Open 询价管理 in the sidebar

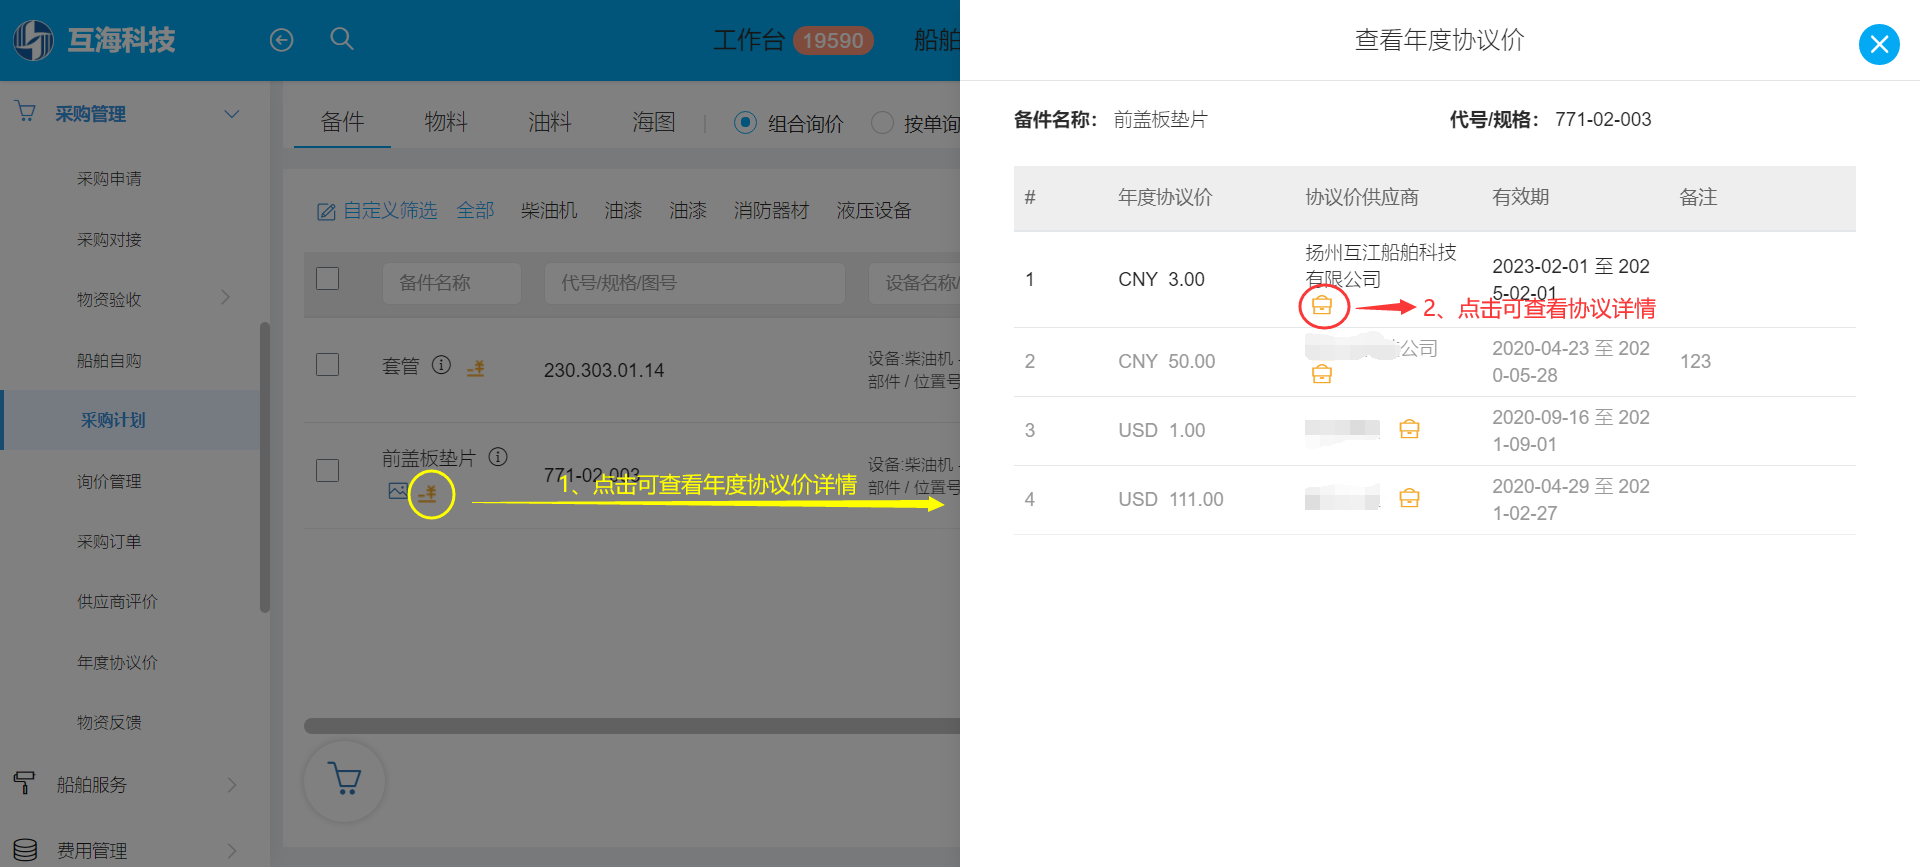tap(109, 482)
